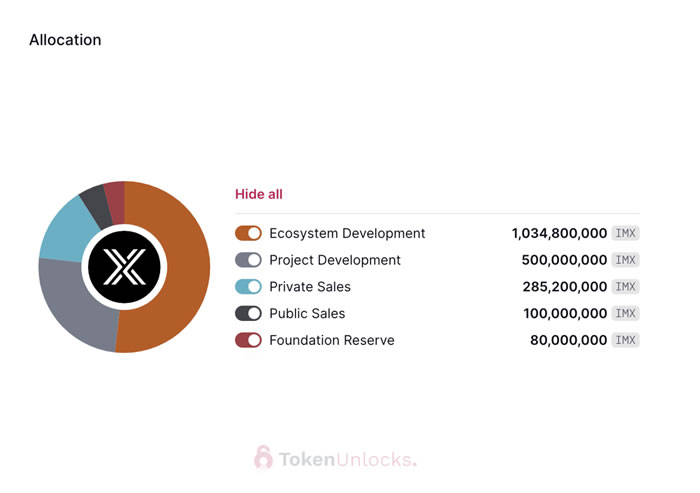Screen dimensions: 700x493
Task: Toggle off Ecosystem Development allocation
Action: 248,233
